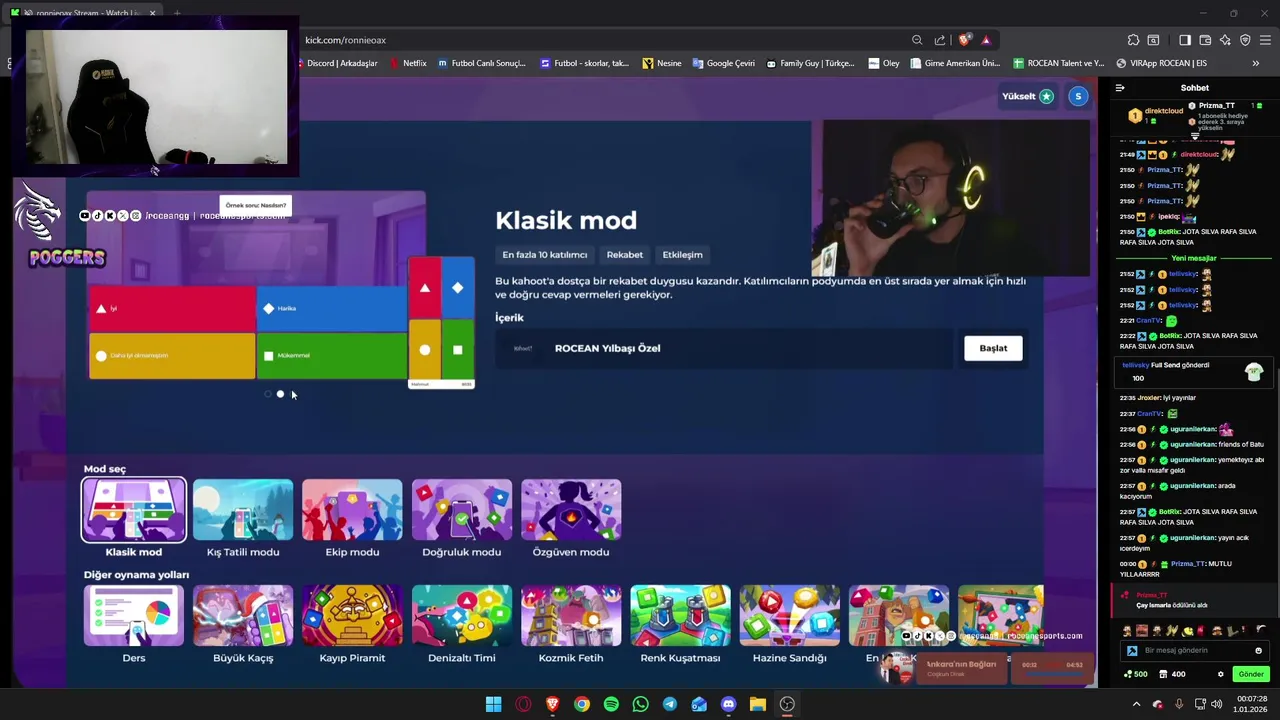Screen dimensions: 1280x720
Task: Open Büyük Kaçış game
Action: click(x=243, y=616)
